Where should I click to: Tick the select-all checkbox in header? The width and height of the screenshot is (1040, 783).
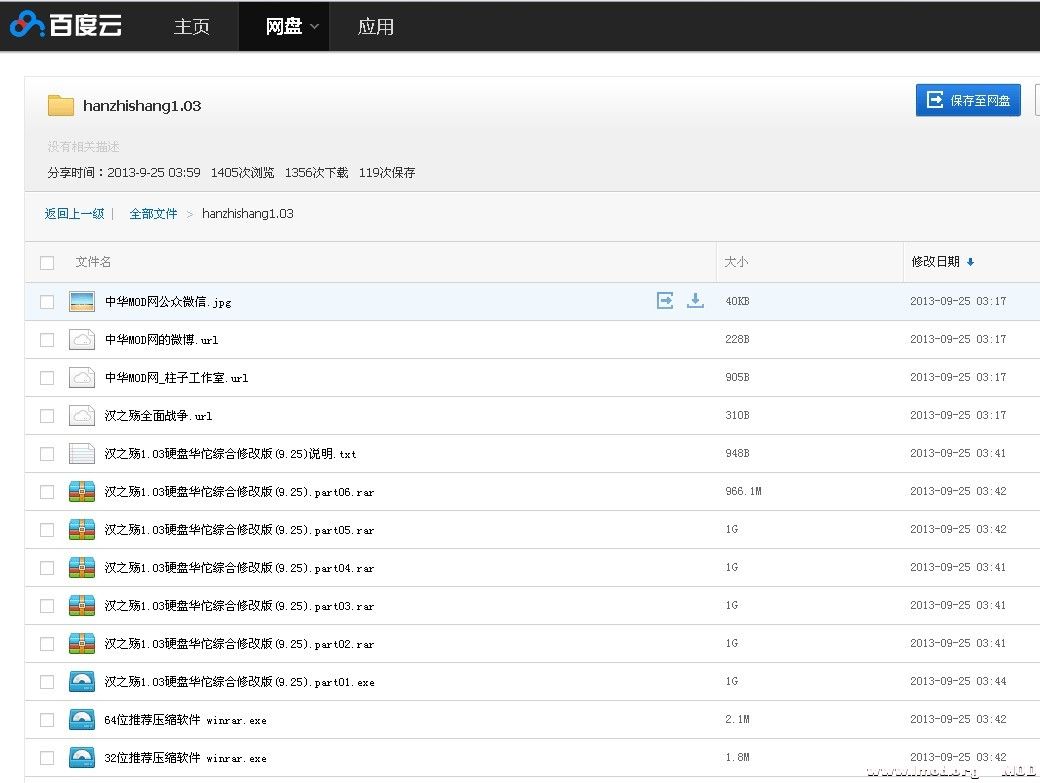click(x=47, y=263)
